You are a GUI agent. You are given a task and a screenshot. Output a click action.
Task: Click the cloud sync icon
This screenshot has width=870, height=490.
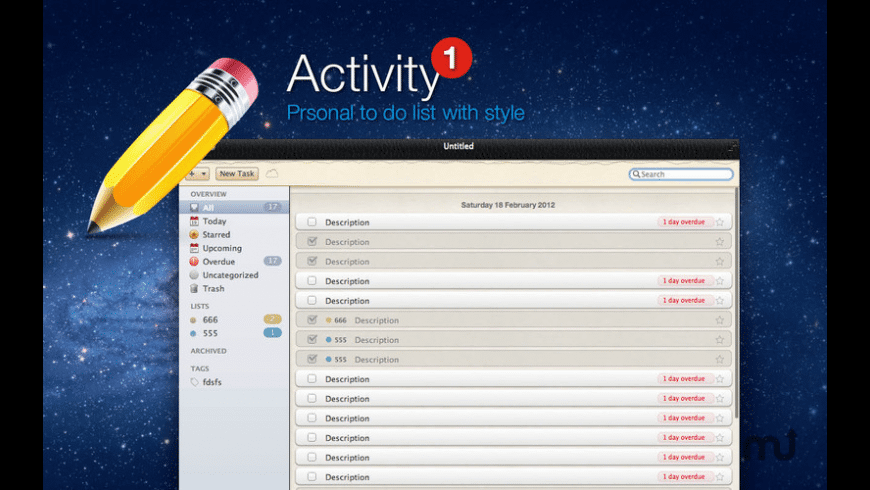coord(272,174)
